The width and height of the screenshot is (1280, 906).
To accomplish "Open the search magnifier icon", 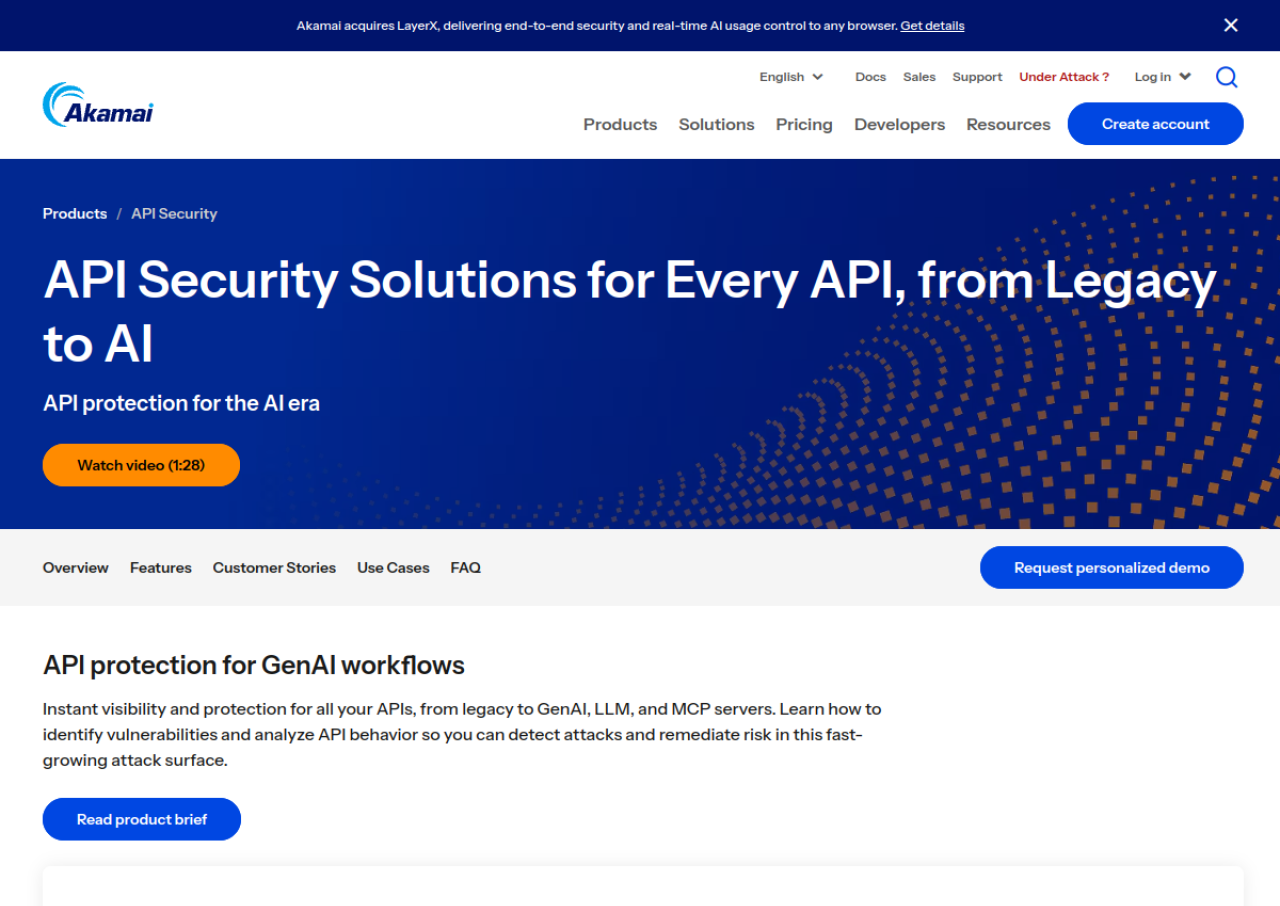I will coord(1227,77).
